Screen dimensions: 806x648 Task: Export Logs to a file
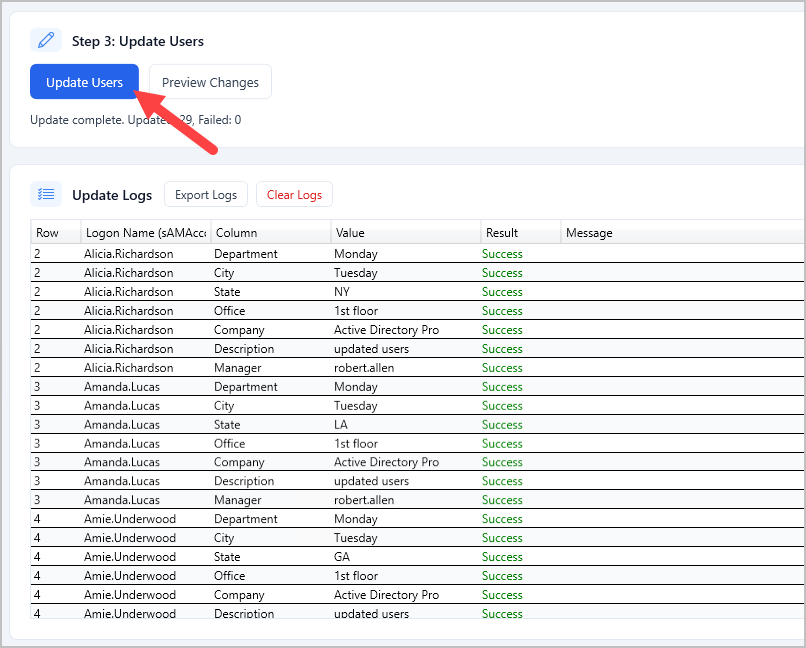pyautogui.click(x=206, y=195)
